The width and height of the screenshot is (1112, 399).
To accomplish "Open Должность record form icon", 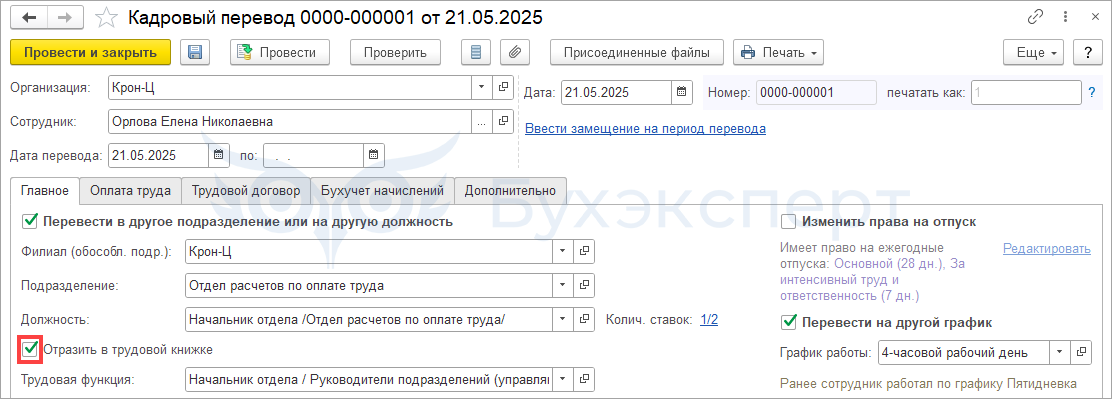I will 584,319.
